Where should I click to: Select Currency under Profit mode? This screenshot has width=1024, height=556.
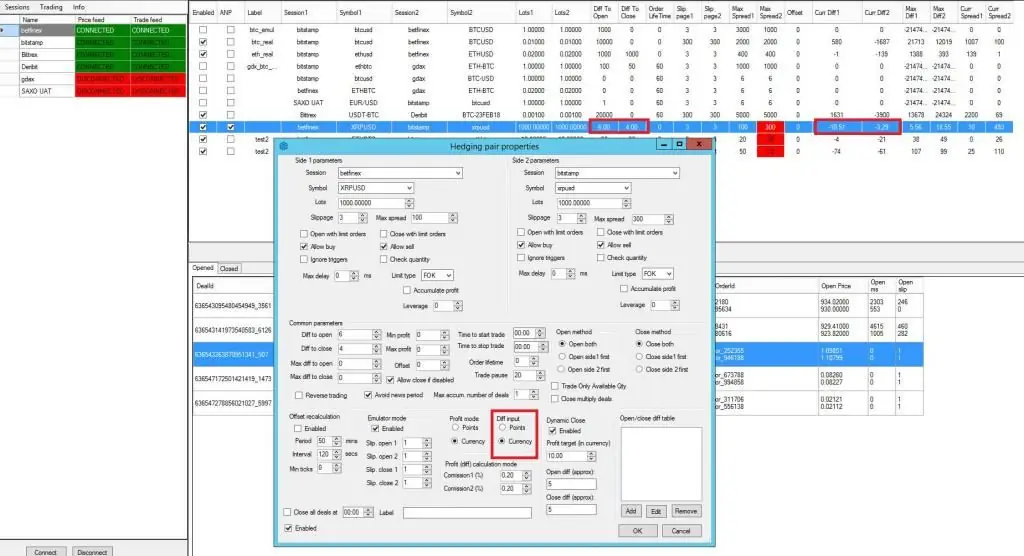click(x=455, y=442)
